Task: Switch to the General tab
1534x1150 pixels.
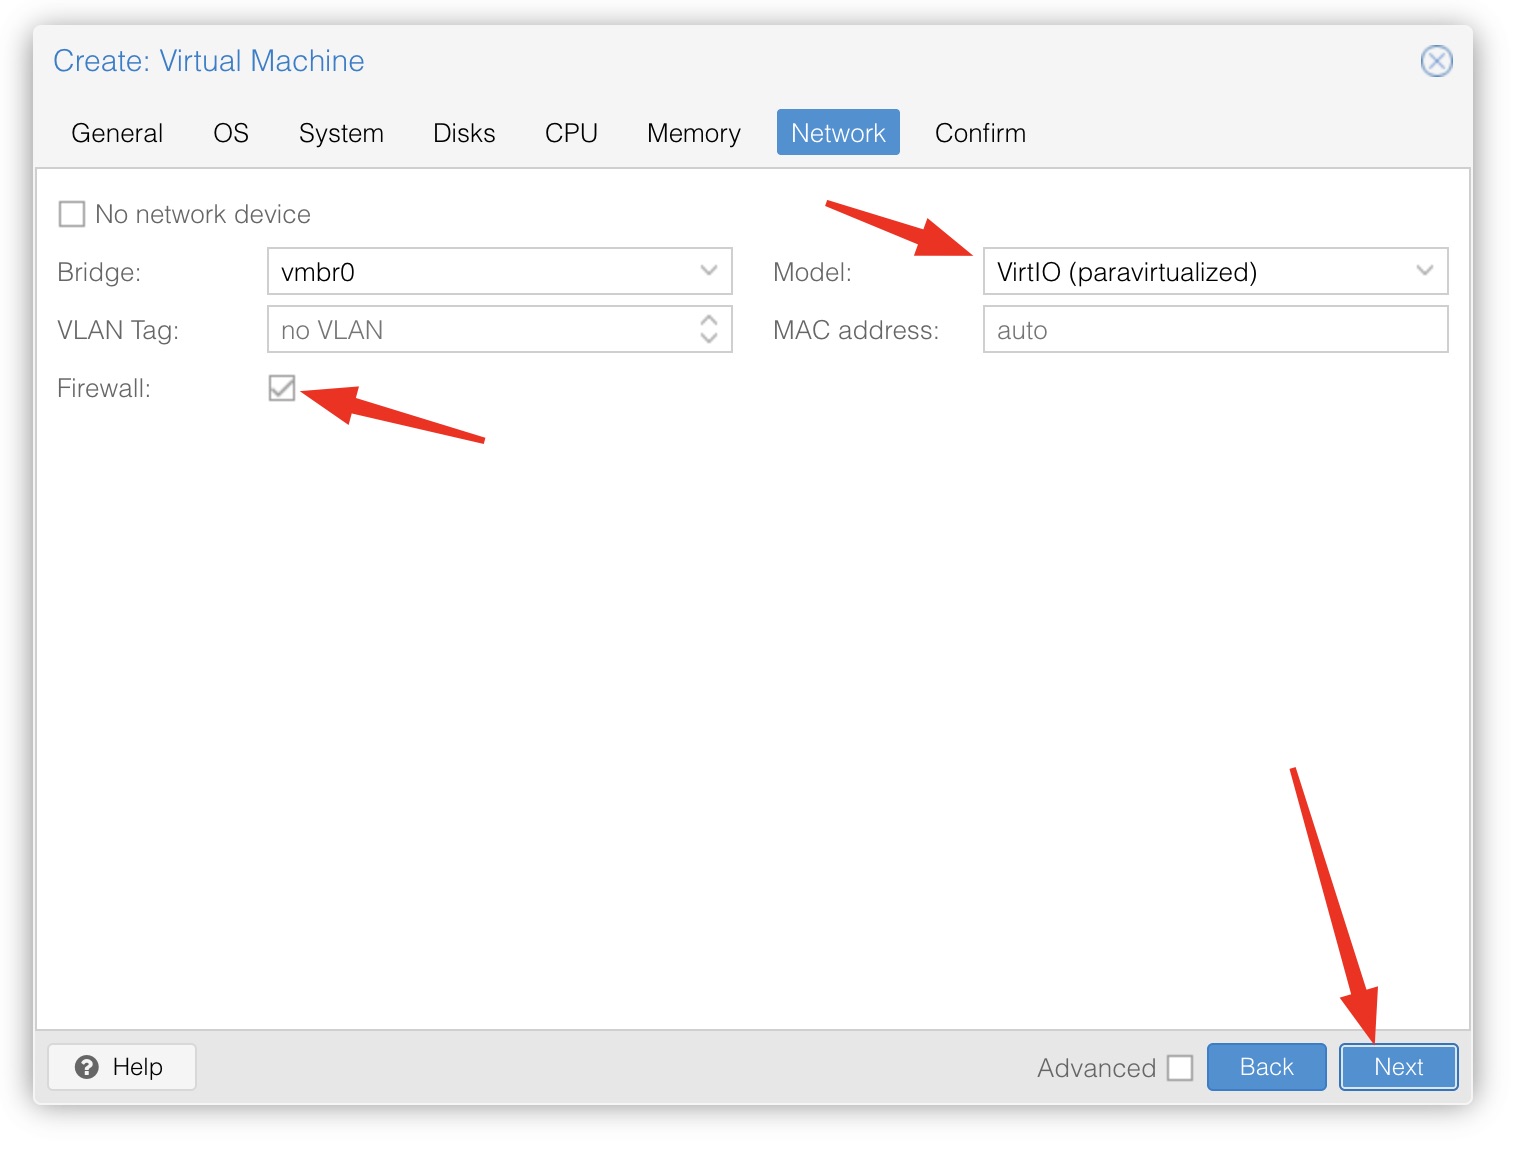Action: pyautogui.click(x=117, y=133)
